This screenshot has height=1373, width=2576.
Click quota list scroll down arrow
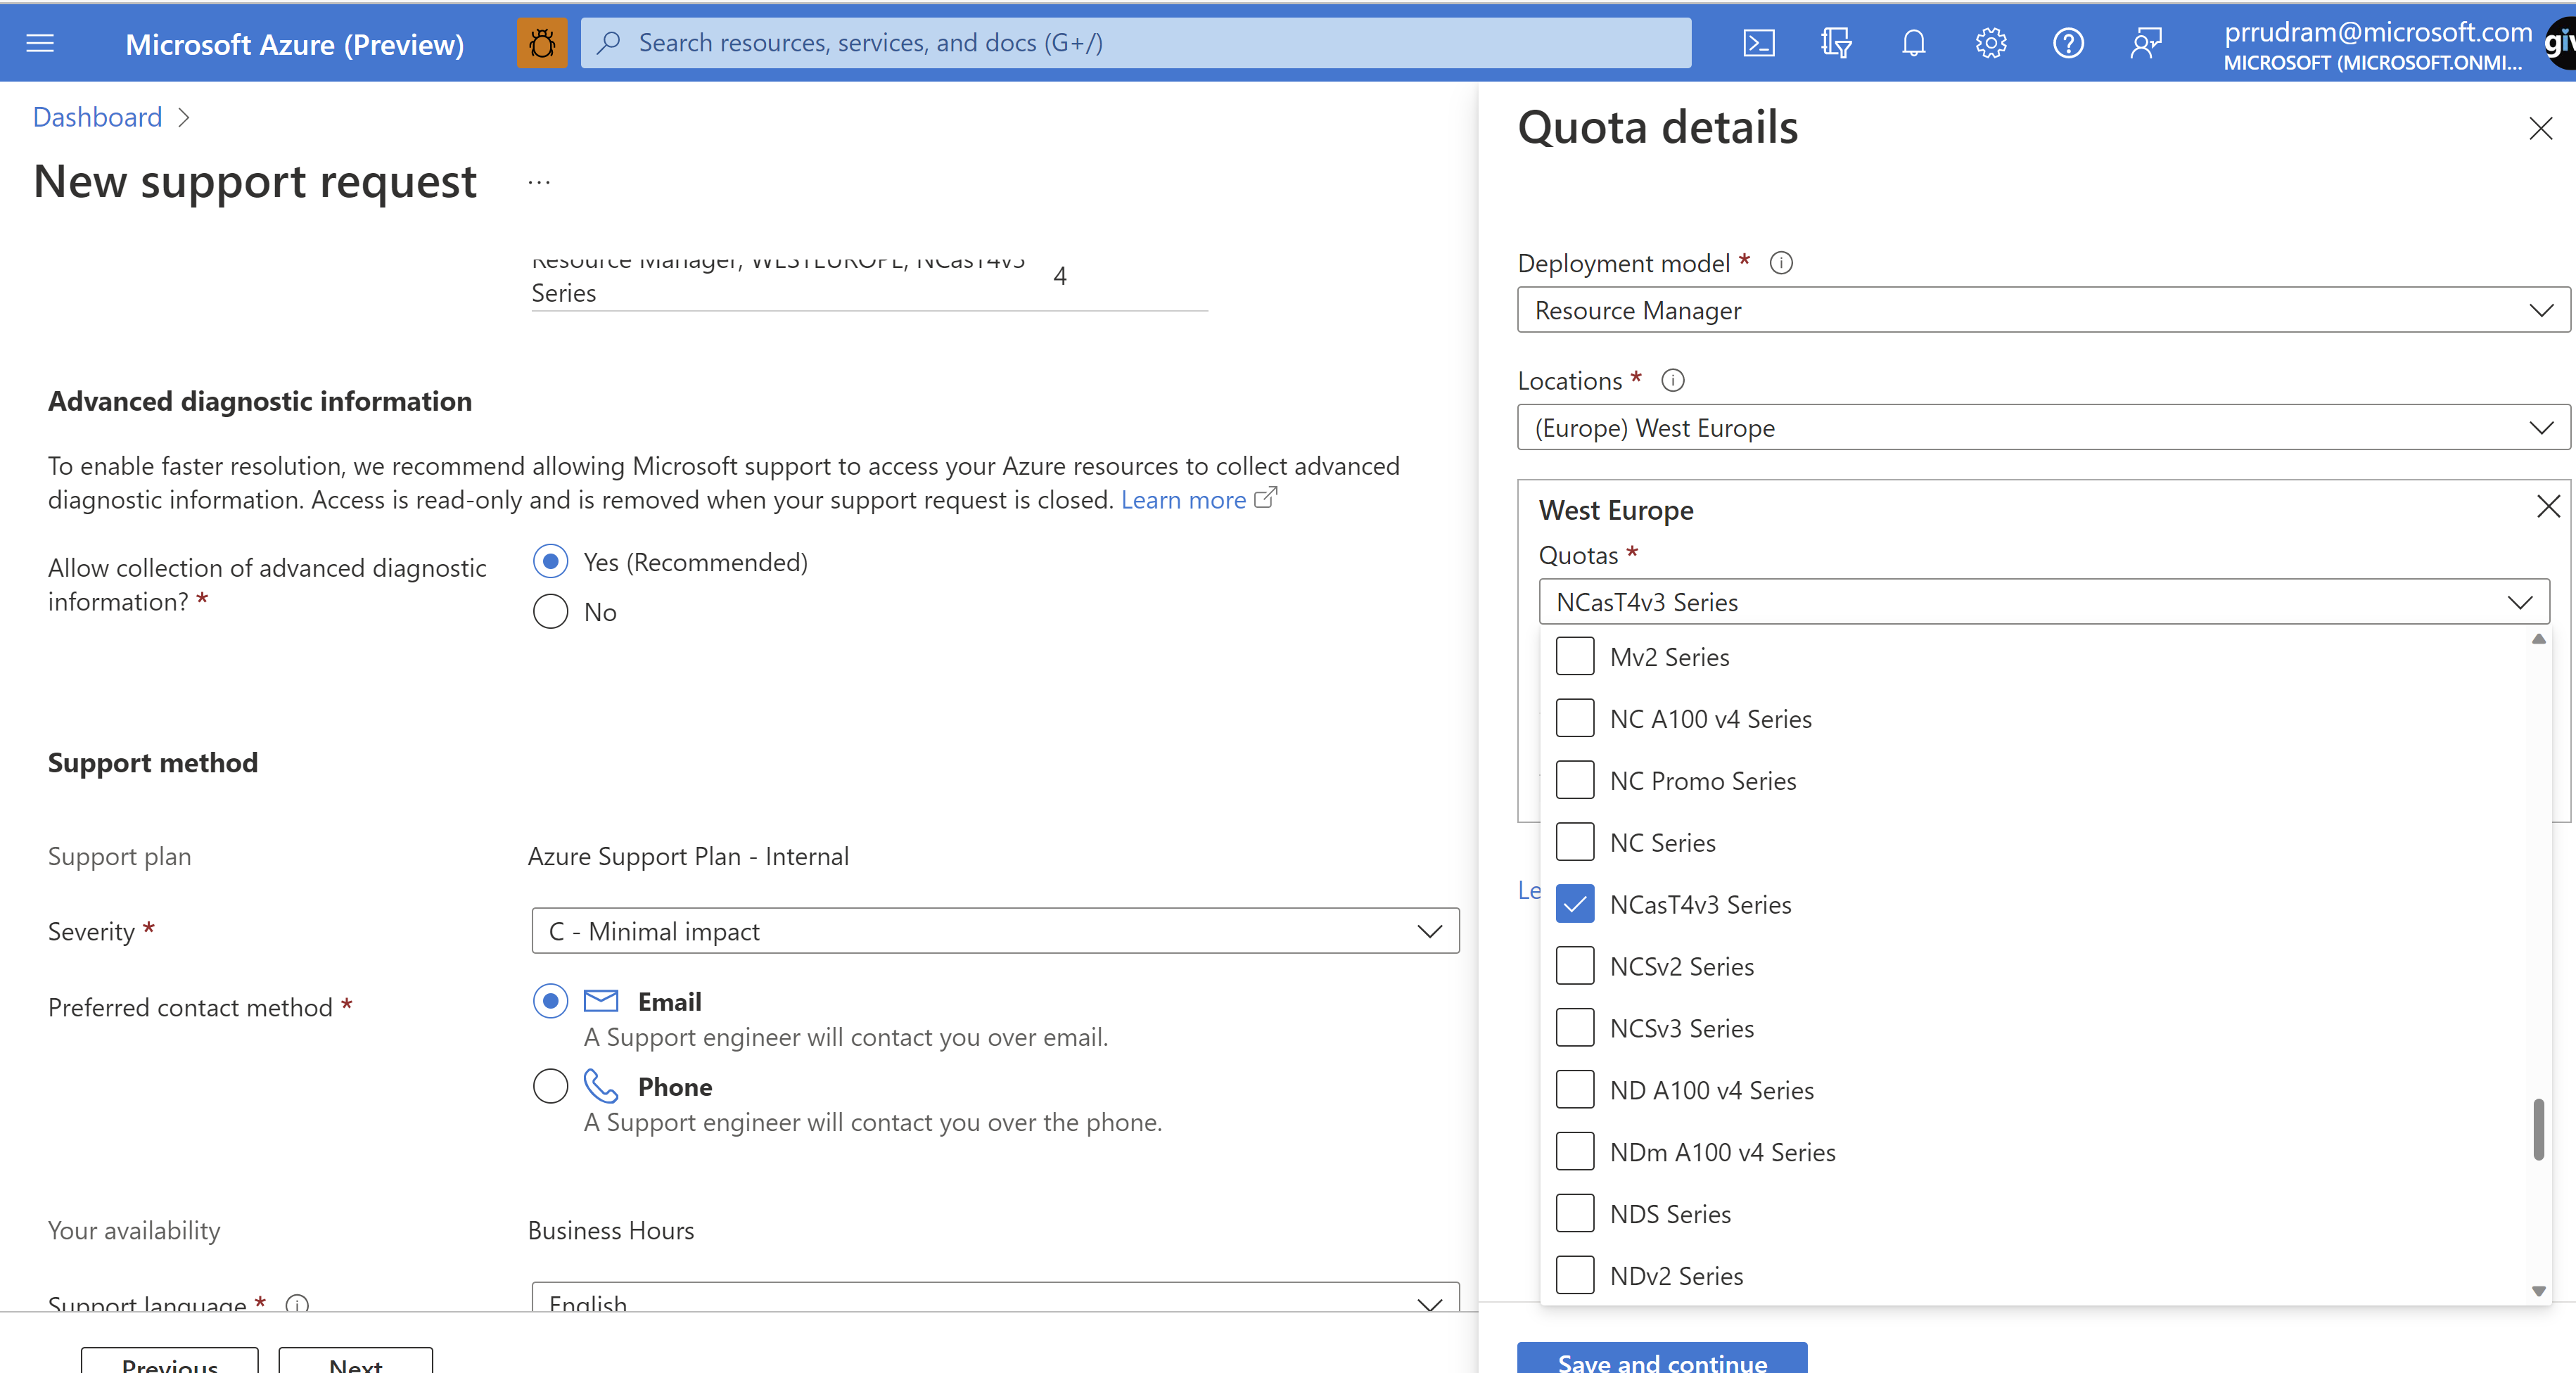click(2538, 1291)
